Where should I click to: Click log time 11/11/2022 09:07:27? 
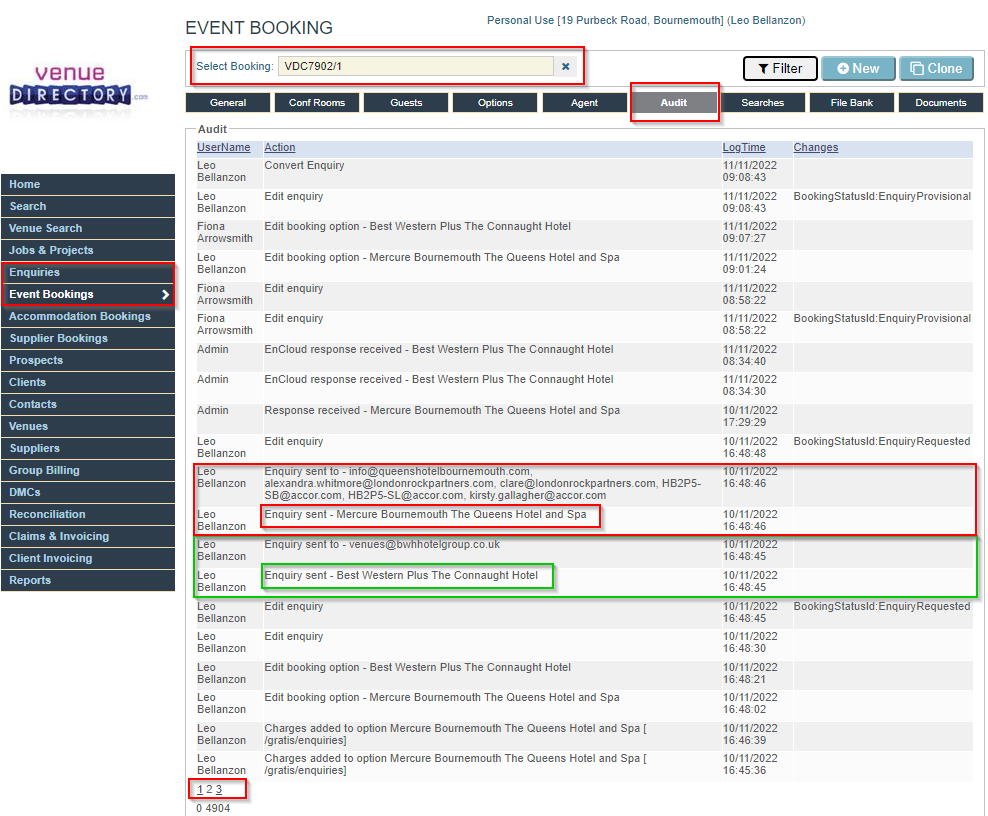750,233
